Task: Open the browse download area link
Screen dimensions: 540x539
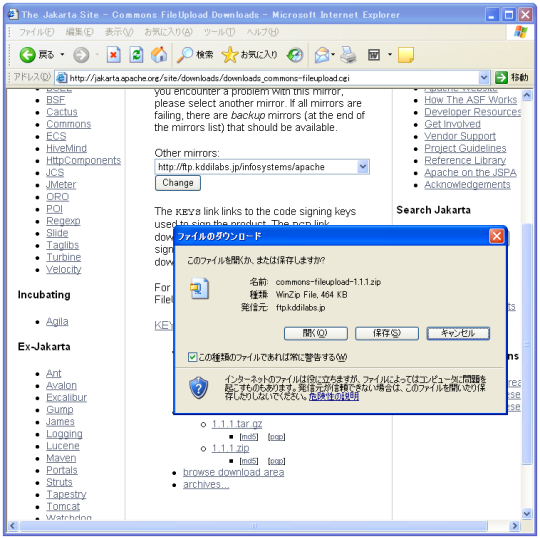Action: 233,472
